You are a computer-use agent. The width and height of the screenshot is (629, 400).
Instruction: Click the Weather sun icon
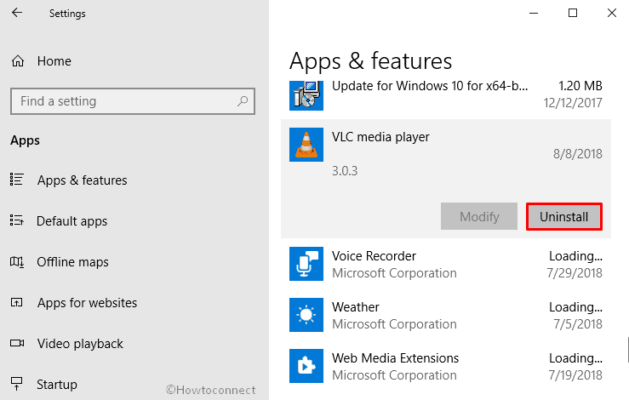306,315
